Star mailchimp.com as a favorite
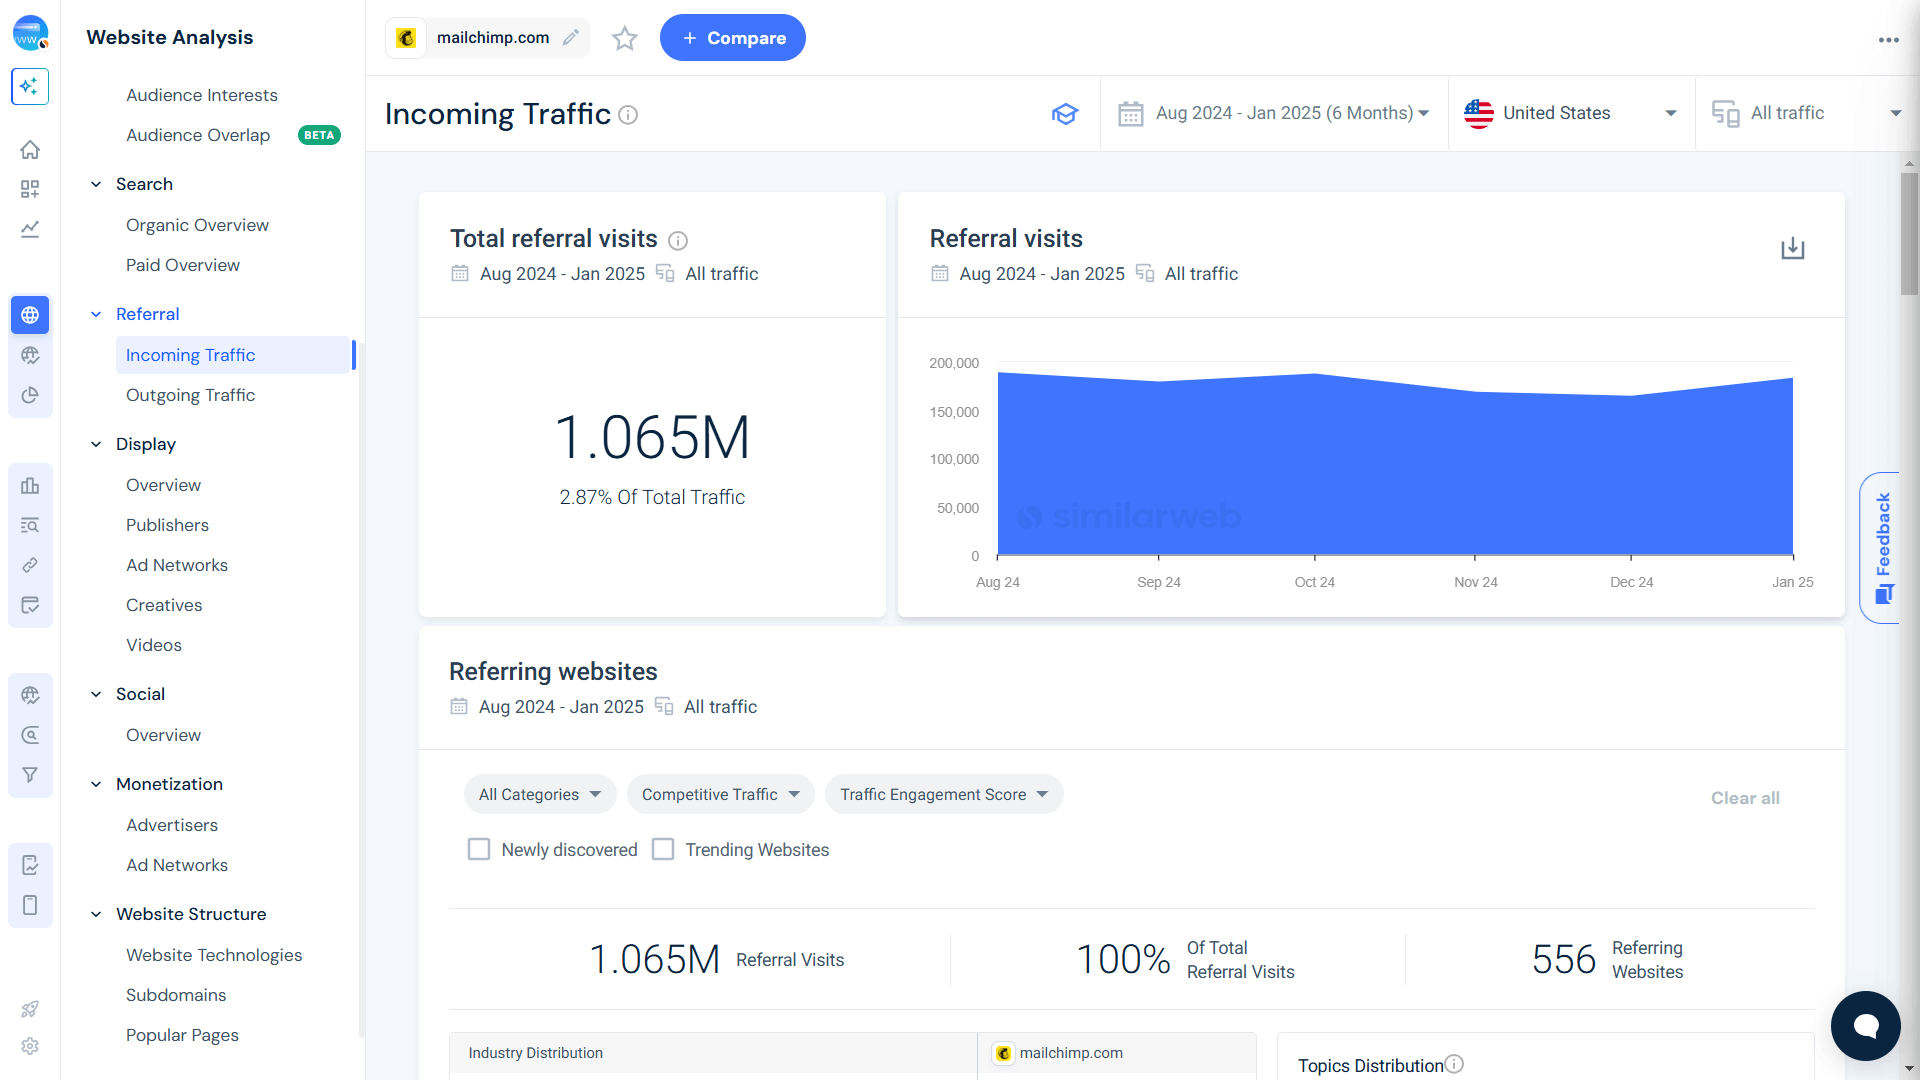 click(x=624, y=38)
